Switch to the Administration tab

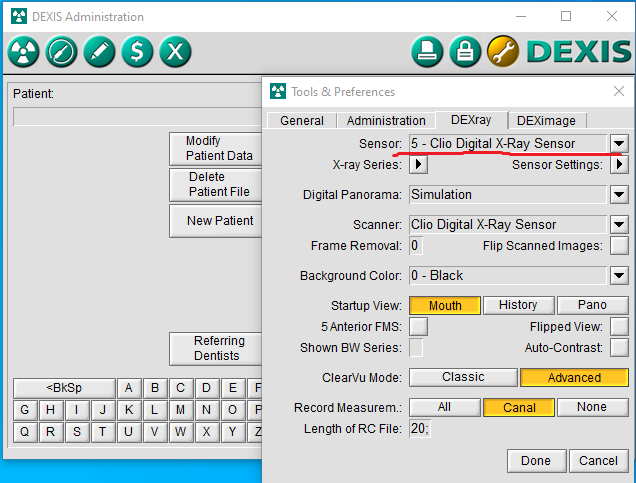(386, 120)
